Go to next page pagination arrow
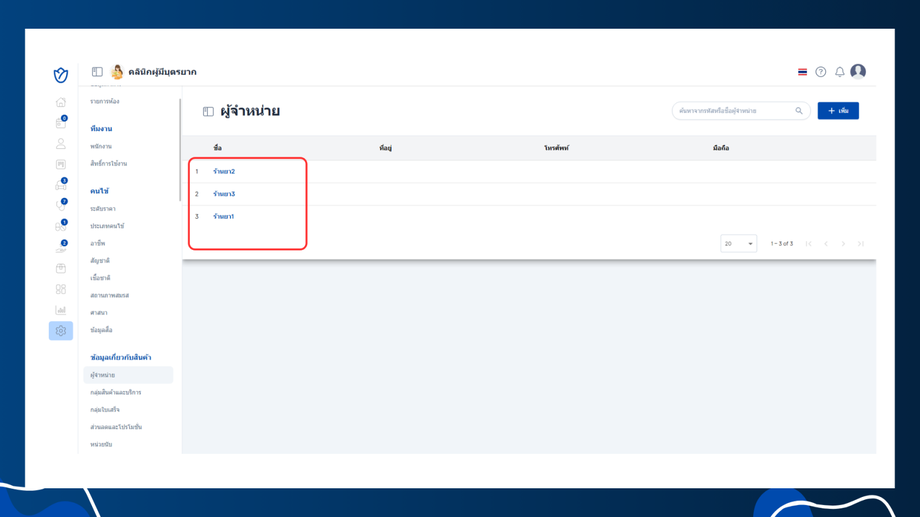Screen dimensions: 920x517 tap(843, 244)
